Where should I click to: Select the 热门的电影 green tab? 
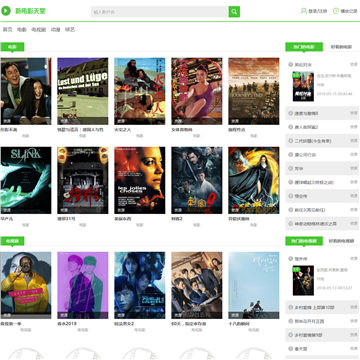304,47
